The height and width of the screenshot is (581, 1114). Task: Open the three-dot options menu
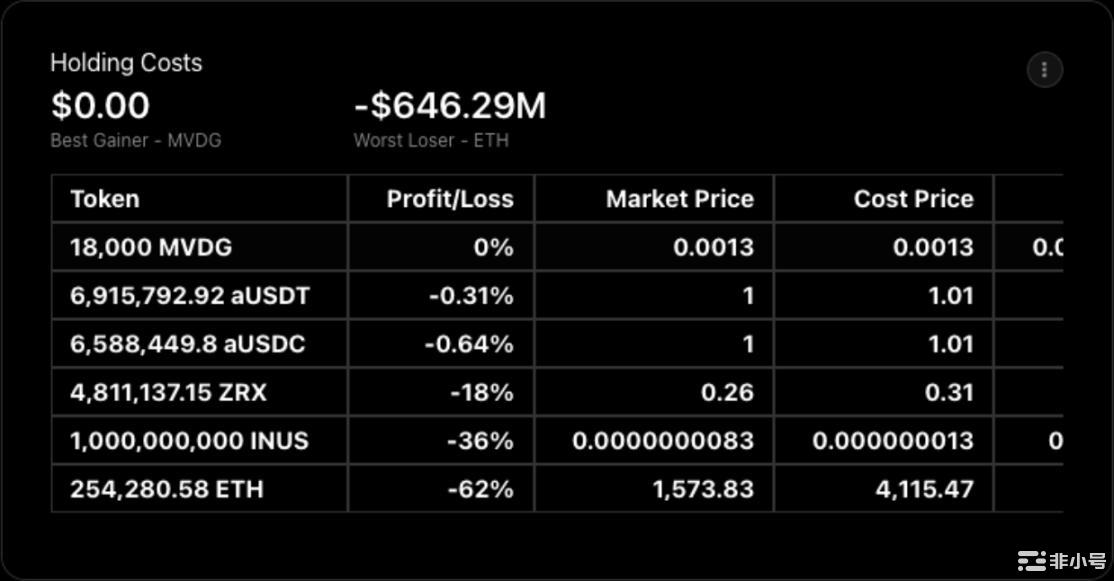tap(1044, 70)
